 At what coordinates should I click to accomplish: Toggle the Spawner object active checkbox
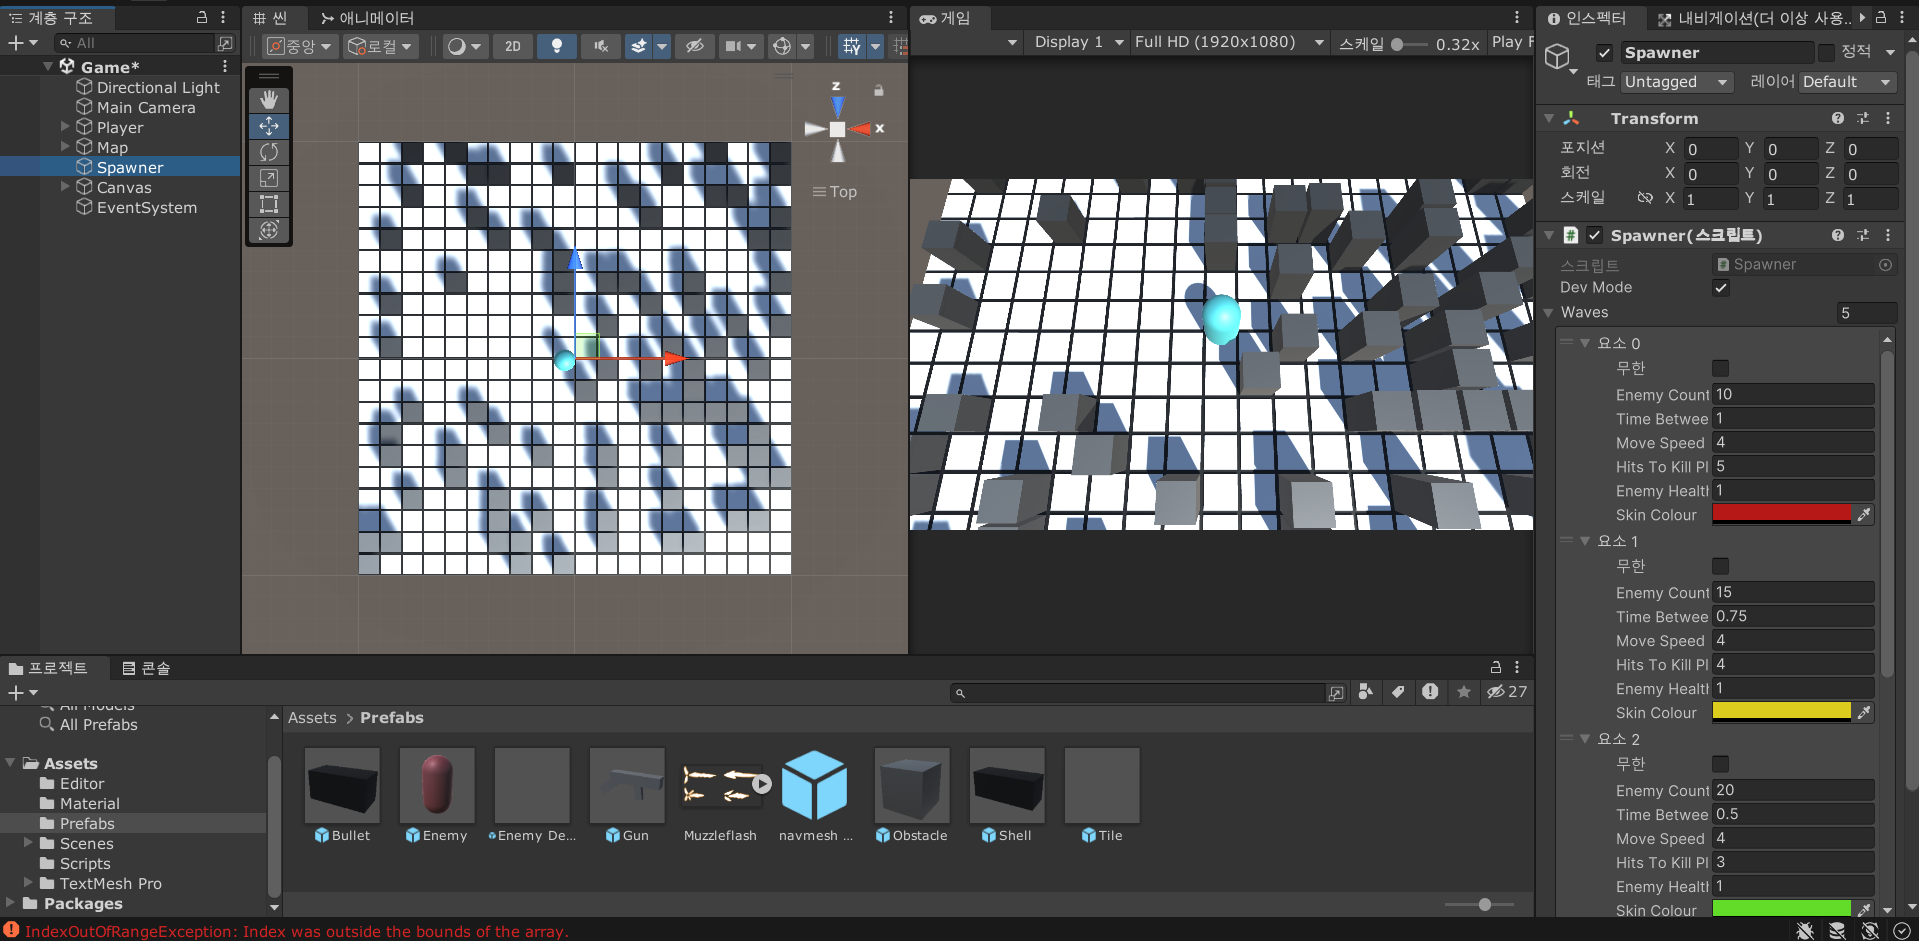[x=1604, y=53]
